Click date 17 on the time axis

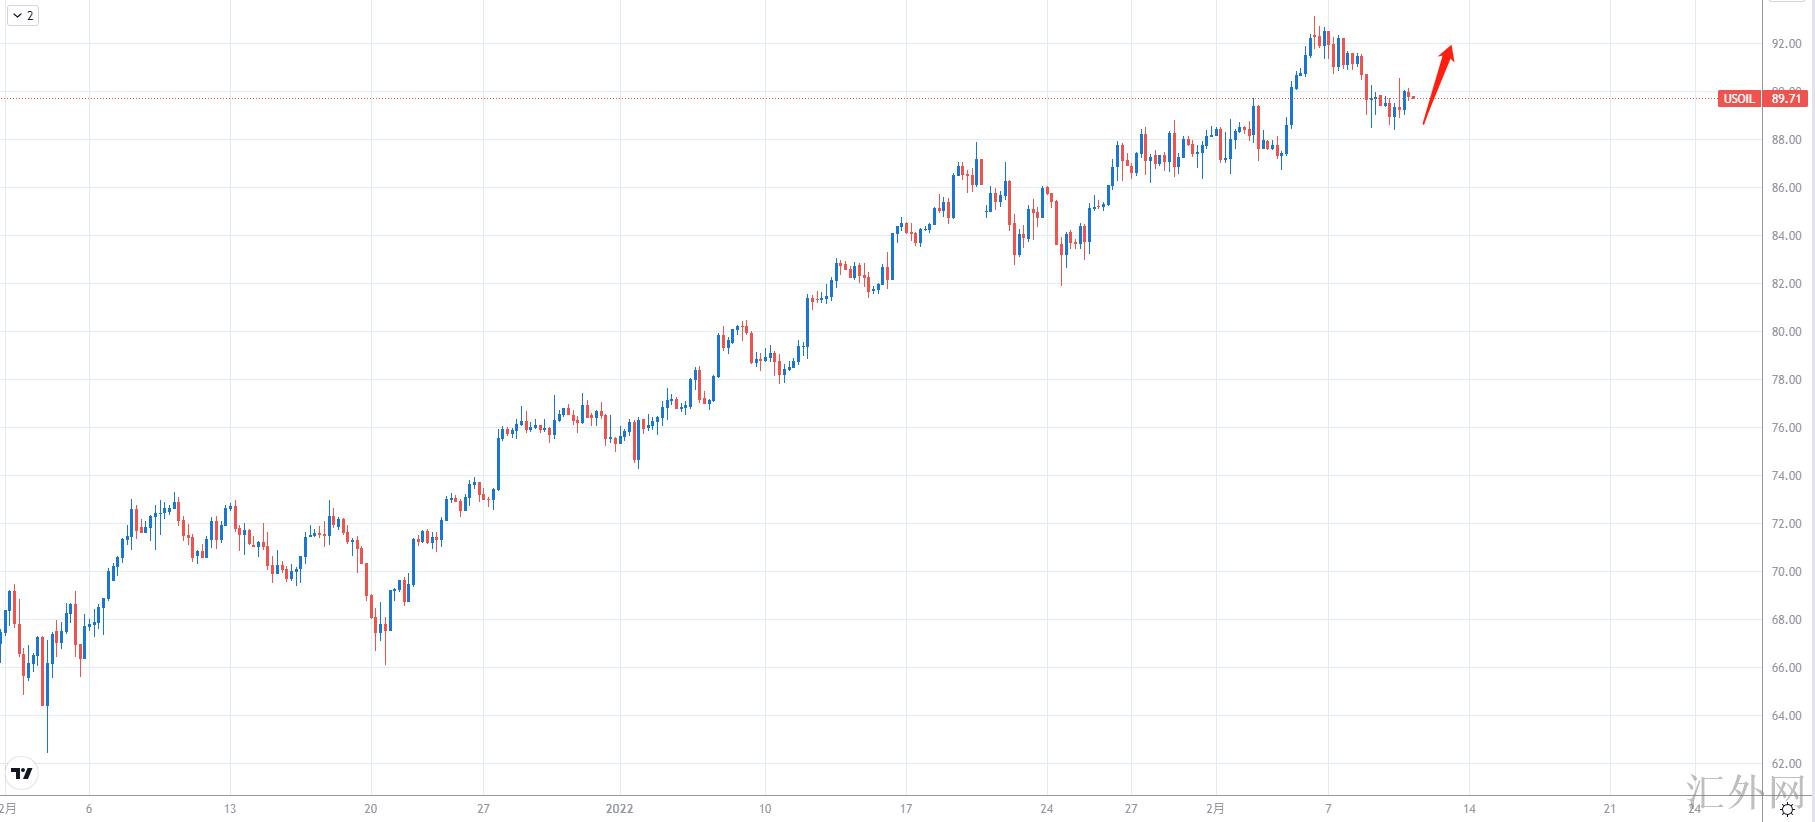click(x=906, y=809)
